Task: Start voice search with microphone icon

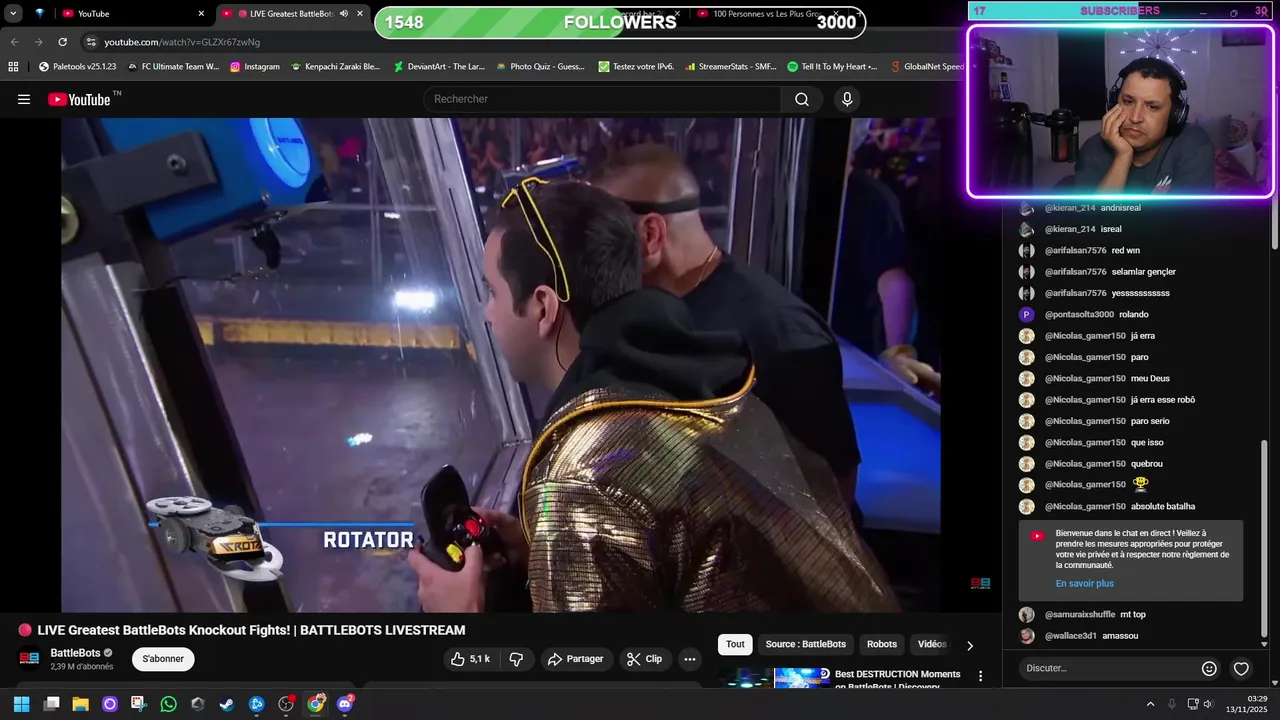Action: point(847,99)
